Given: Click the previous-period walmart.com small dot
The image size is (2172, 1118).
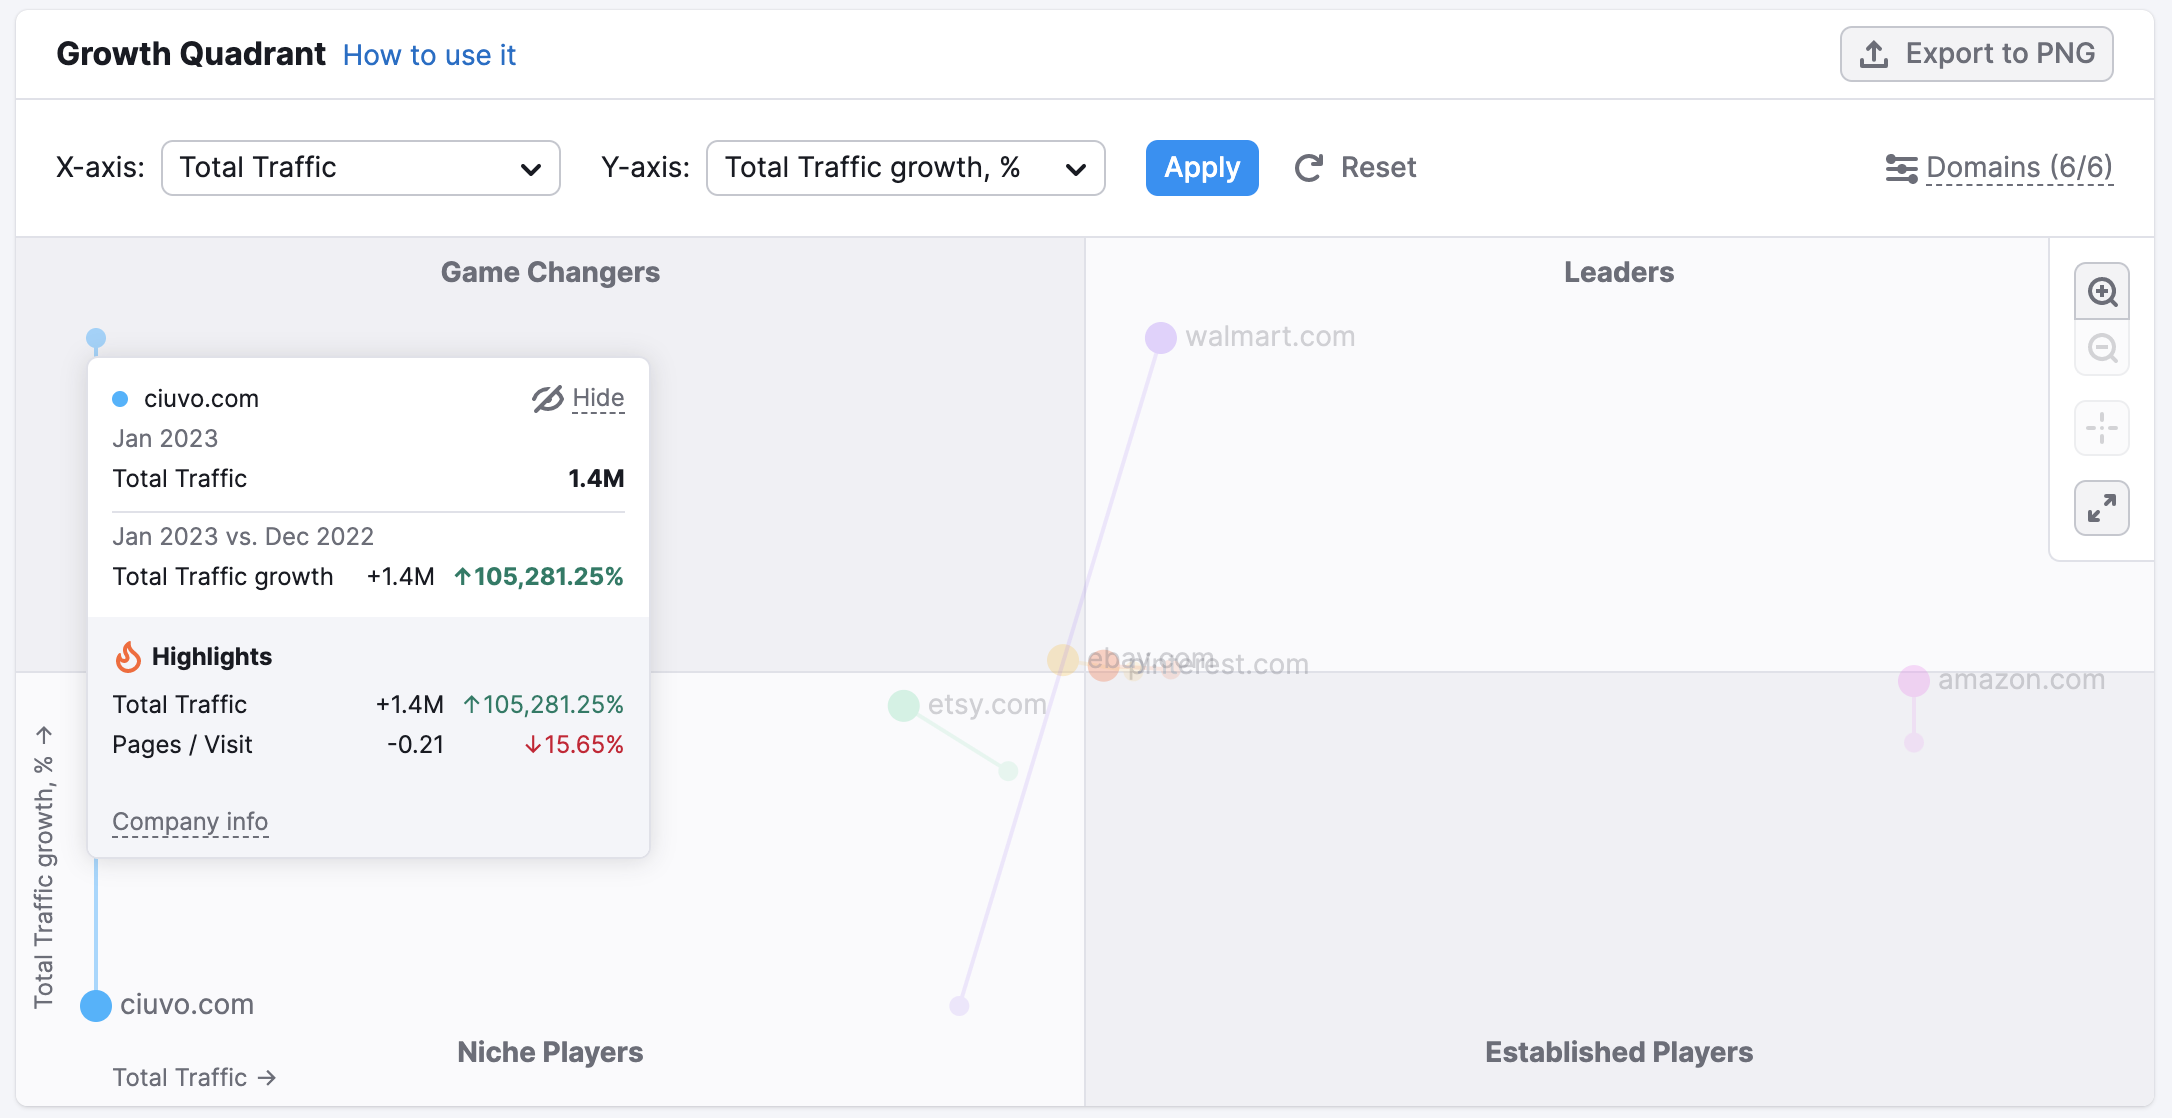Looking at the screenshot, I should [960, 1006].
